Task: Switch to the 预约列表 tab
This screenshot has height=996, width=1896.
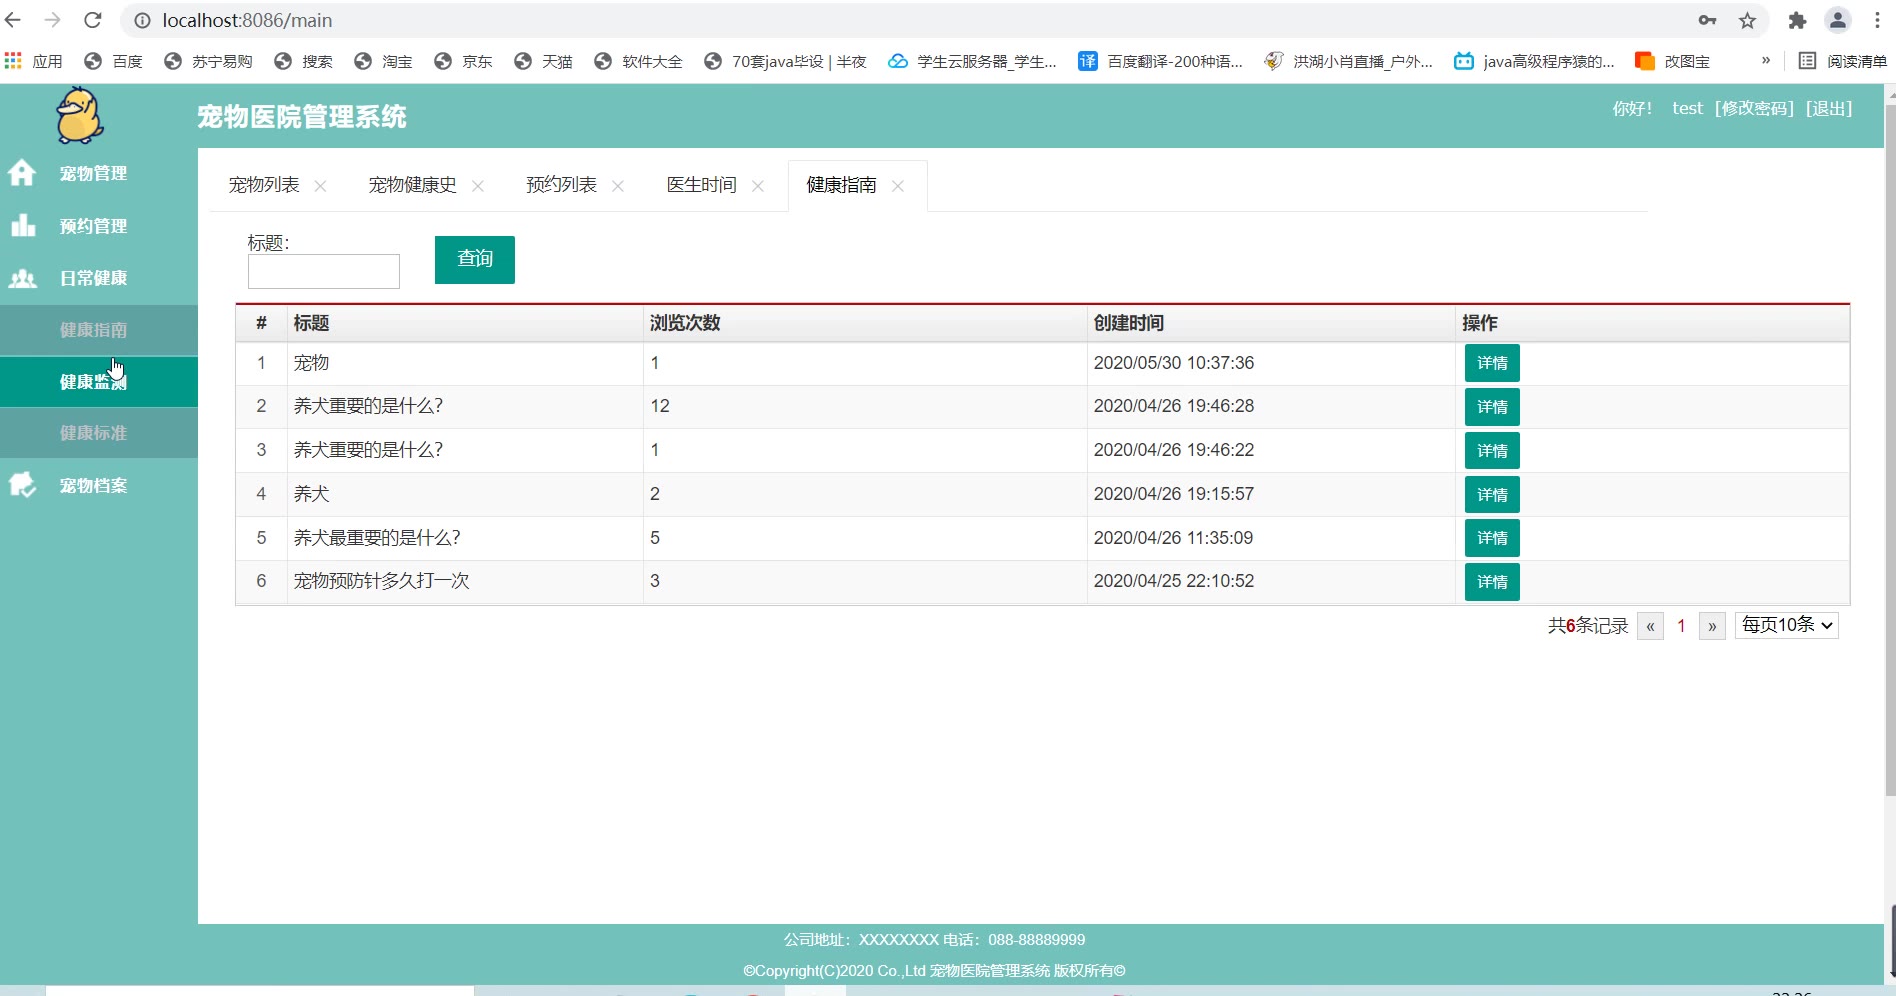Action: coord(561,185)
